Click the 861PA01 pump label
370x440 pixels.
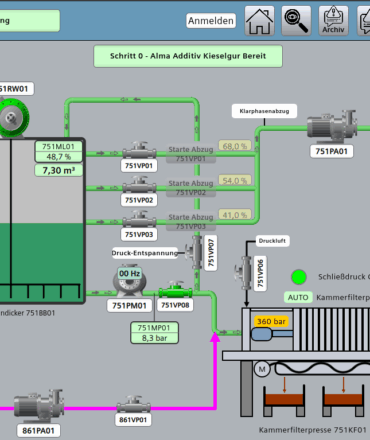click(x=39, y=430)
